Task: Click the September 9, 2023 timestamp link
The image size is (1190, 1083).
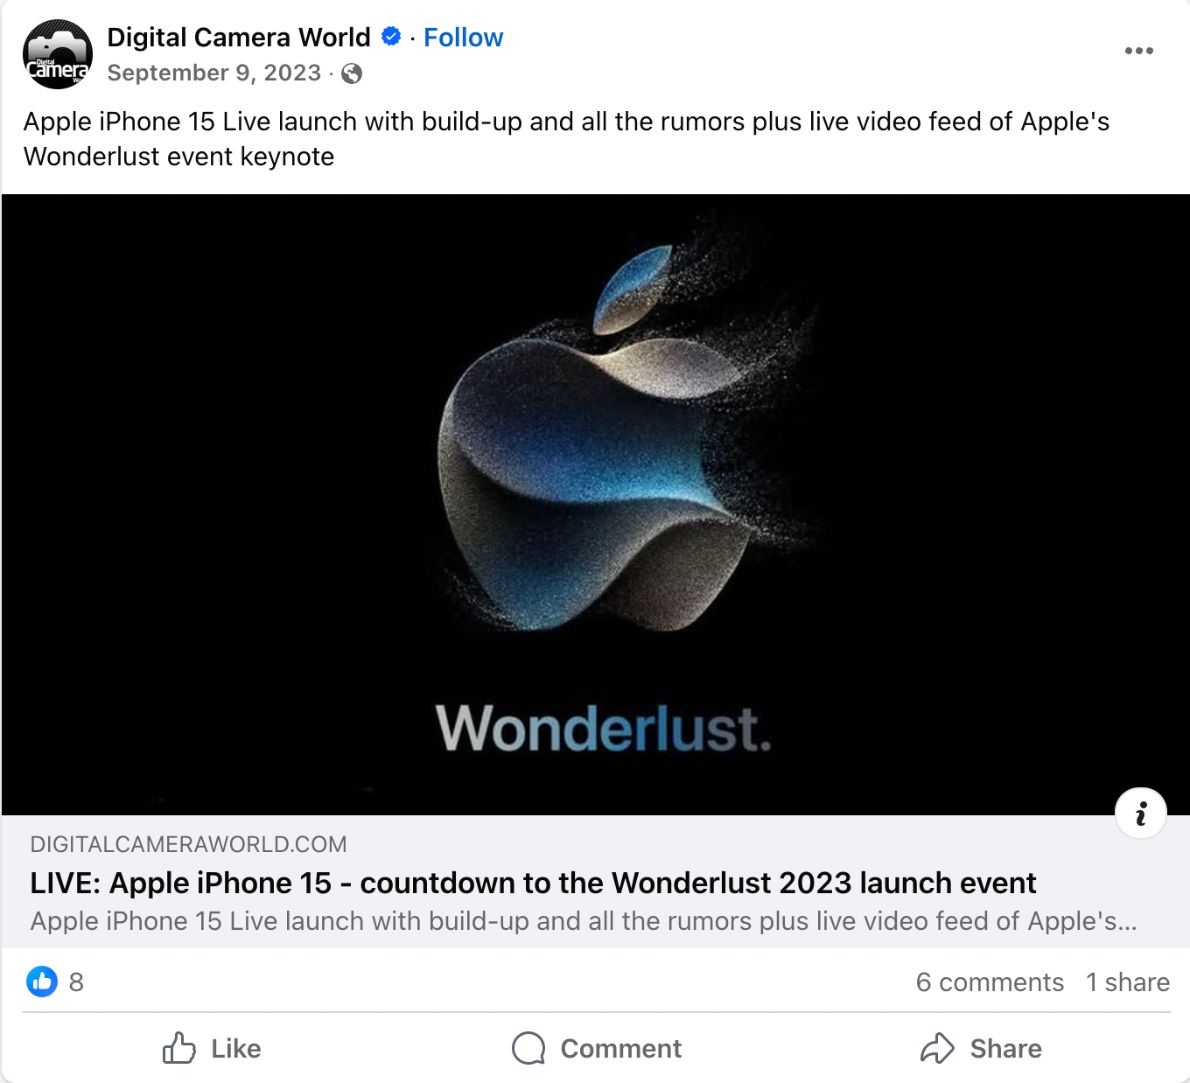Action: [213, 72]
